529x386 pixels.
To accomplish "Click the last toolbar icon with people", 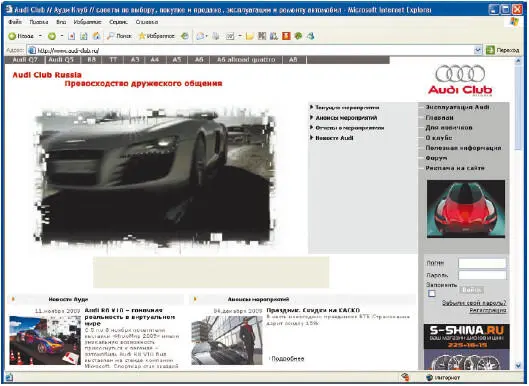I will pos(310,36).
